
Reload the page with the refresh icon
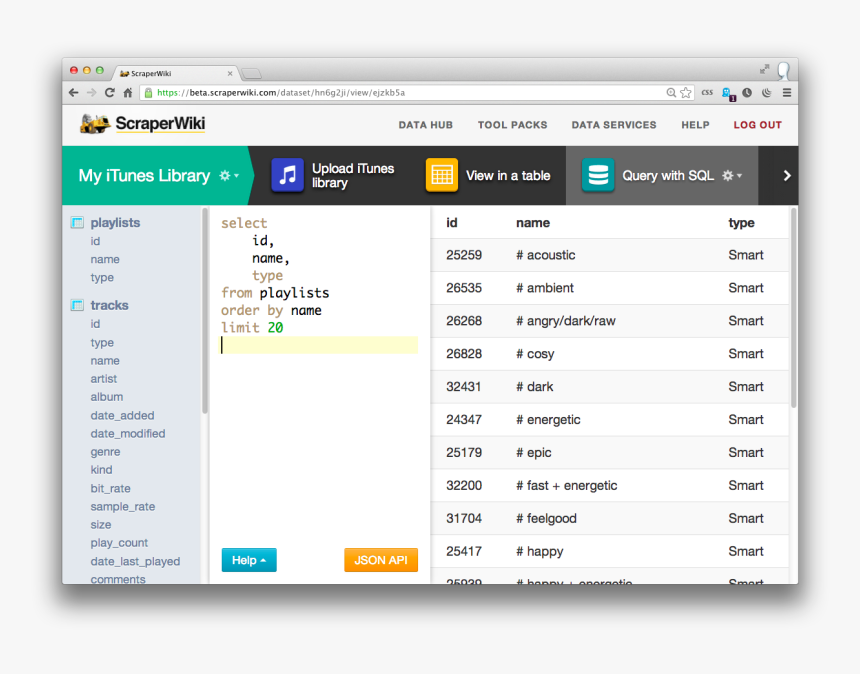[x=110, y=93]
